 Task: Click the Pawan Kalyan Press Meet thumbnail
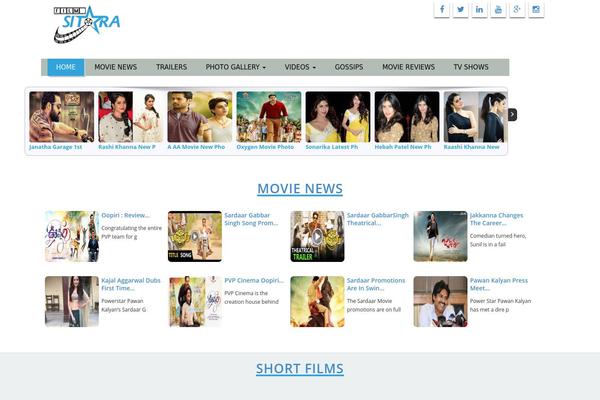pyautogui.click(x=440, y=302)
